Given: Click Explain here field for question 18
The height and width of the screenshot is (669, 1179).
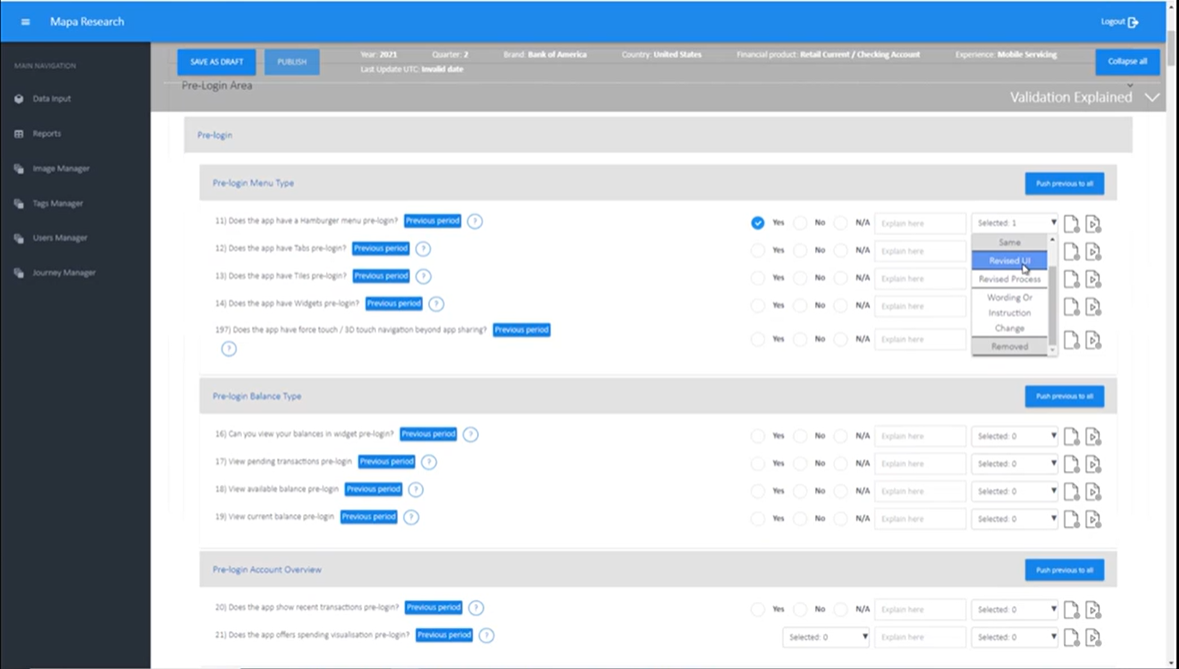Looking at the screenshot, I should (920, 491).
